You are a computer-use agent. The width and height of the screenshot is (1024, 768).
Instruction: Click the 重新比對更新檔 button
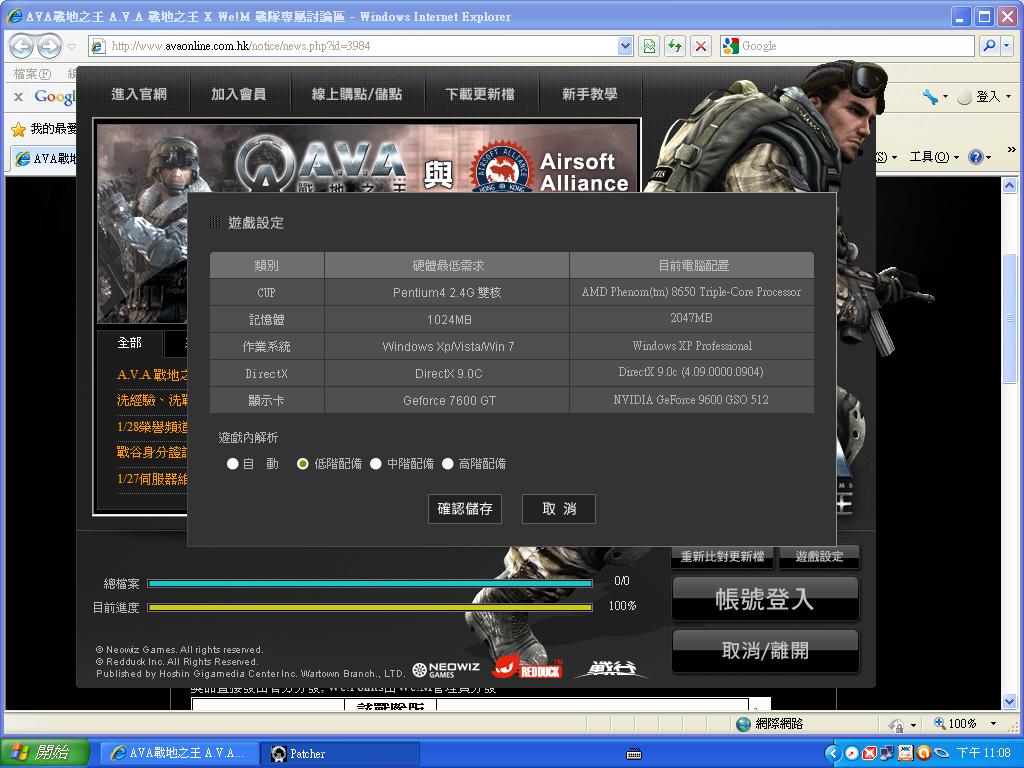(x=722, y=556)
